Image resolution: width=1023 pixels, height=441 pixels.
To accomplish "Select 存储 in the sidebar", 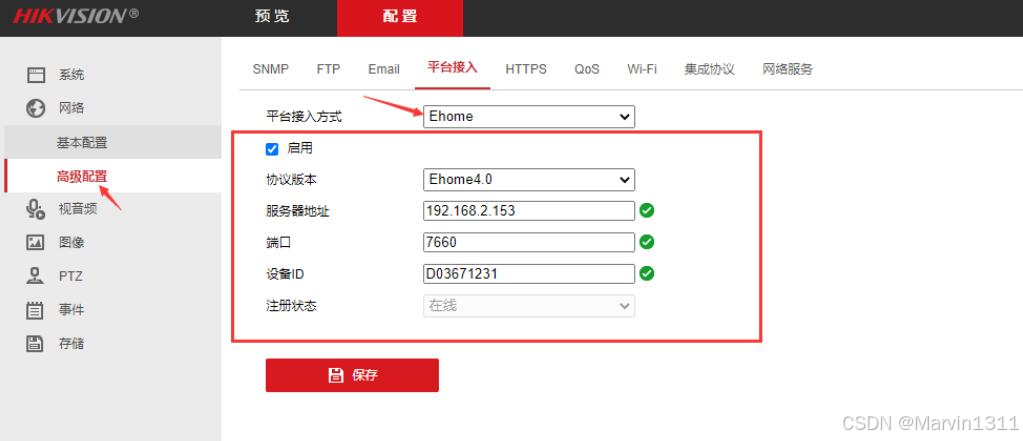I will (x=72, y=344).
